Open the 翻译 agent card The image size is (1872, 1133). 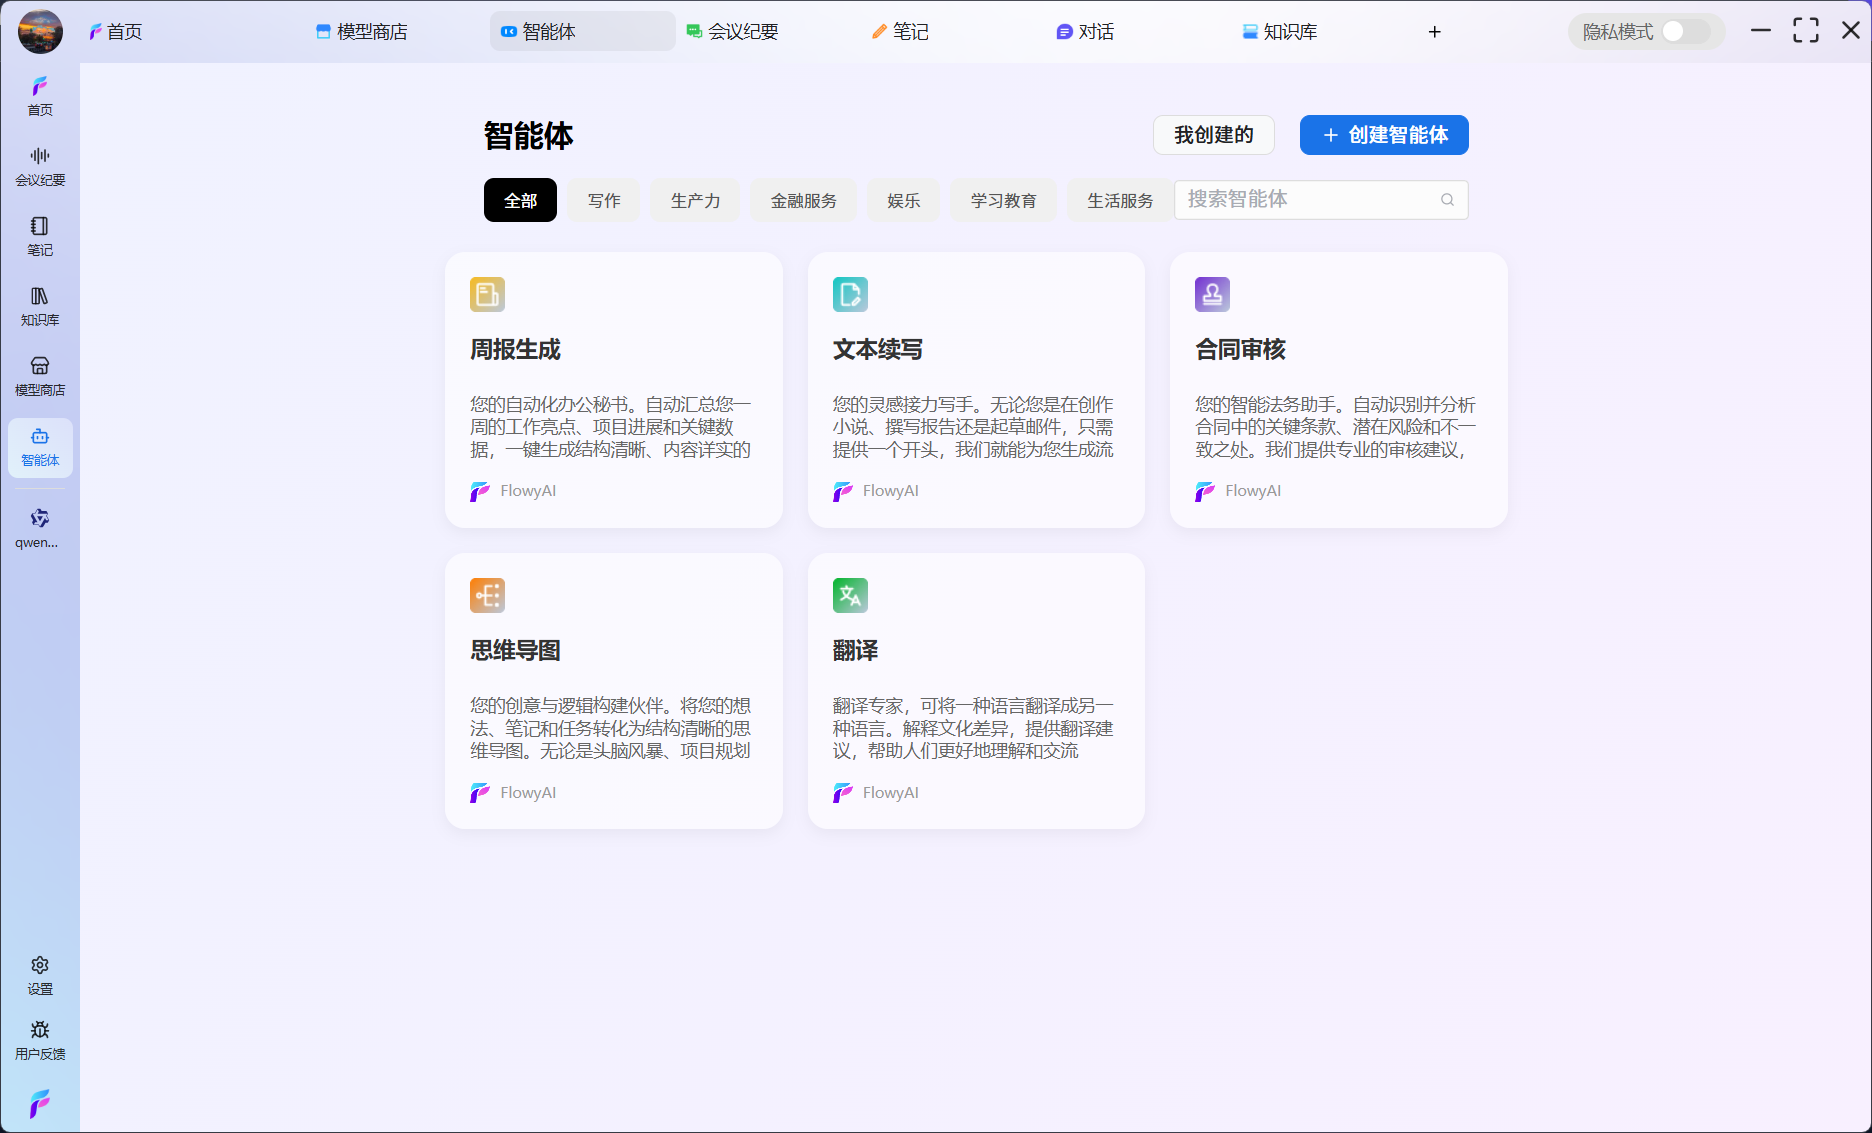click(976, 691)
